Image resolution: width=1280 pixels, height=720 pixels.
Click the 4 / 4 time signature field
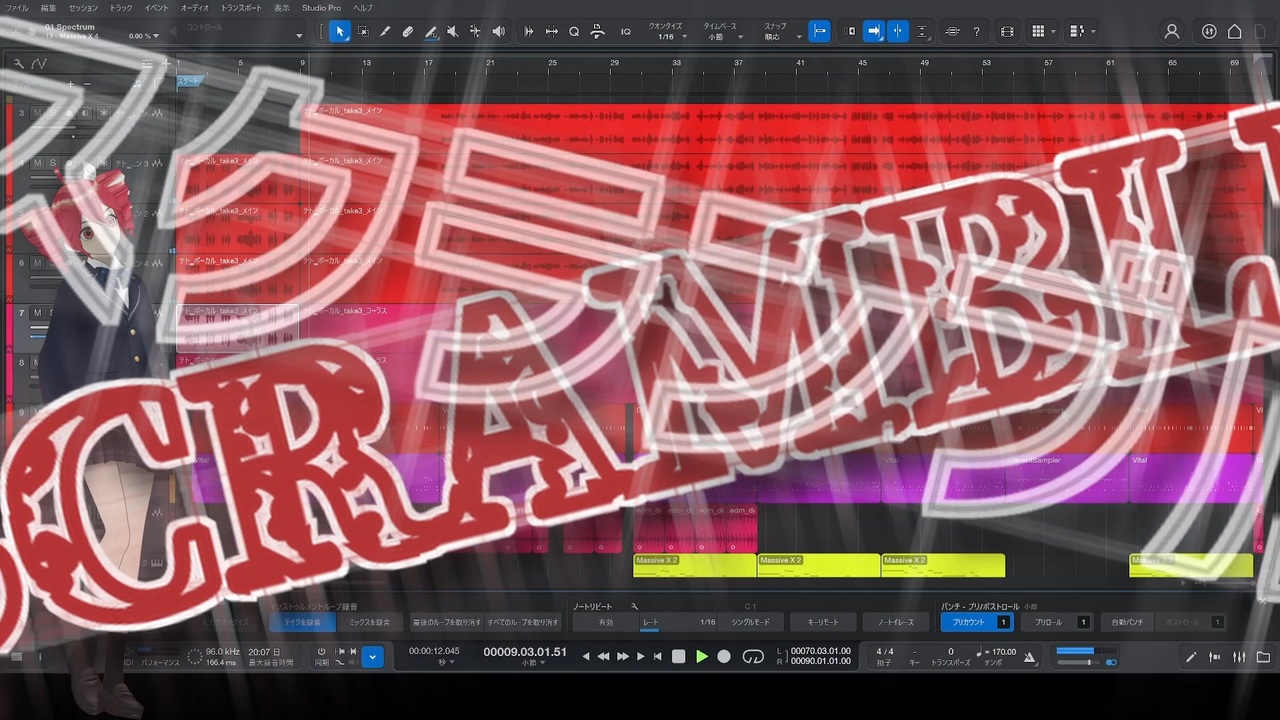[884, 652]
